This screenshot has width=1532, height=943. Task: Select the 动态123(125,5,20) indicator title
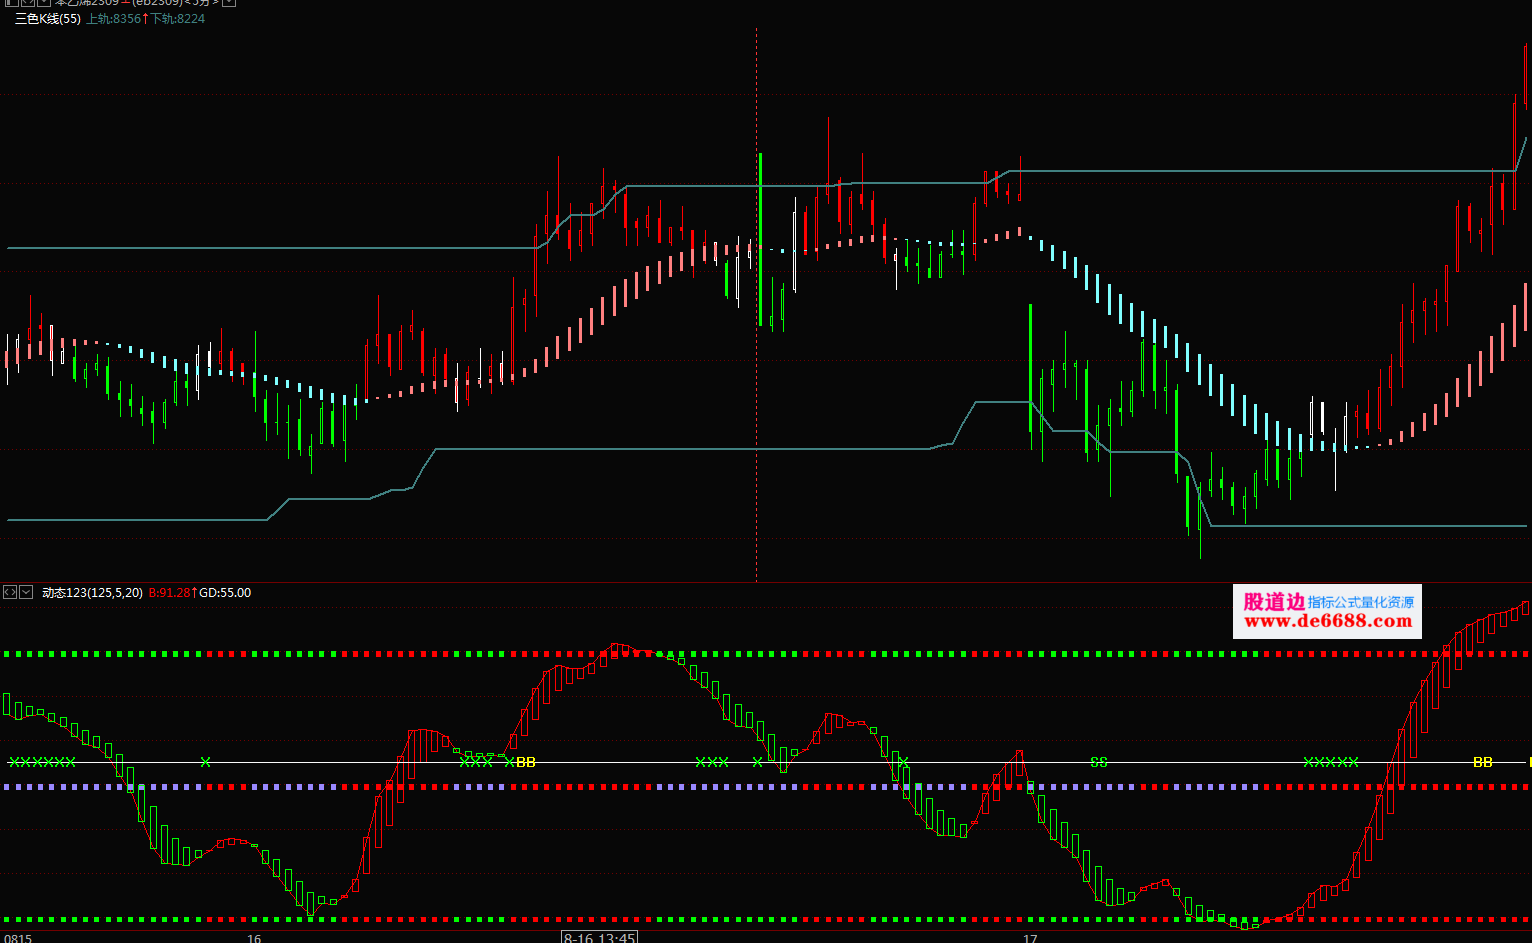coord(92,593)
